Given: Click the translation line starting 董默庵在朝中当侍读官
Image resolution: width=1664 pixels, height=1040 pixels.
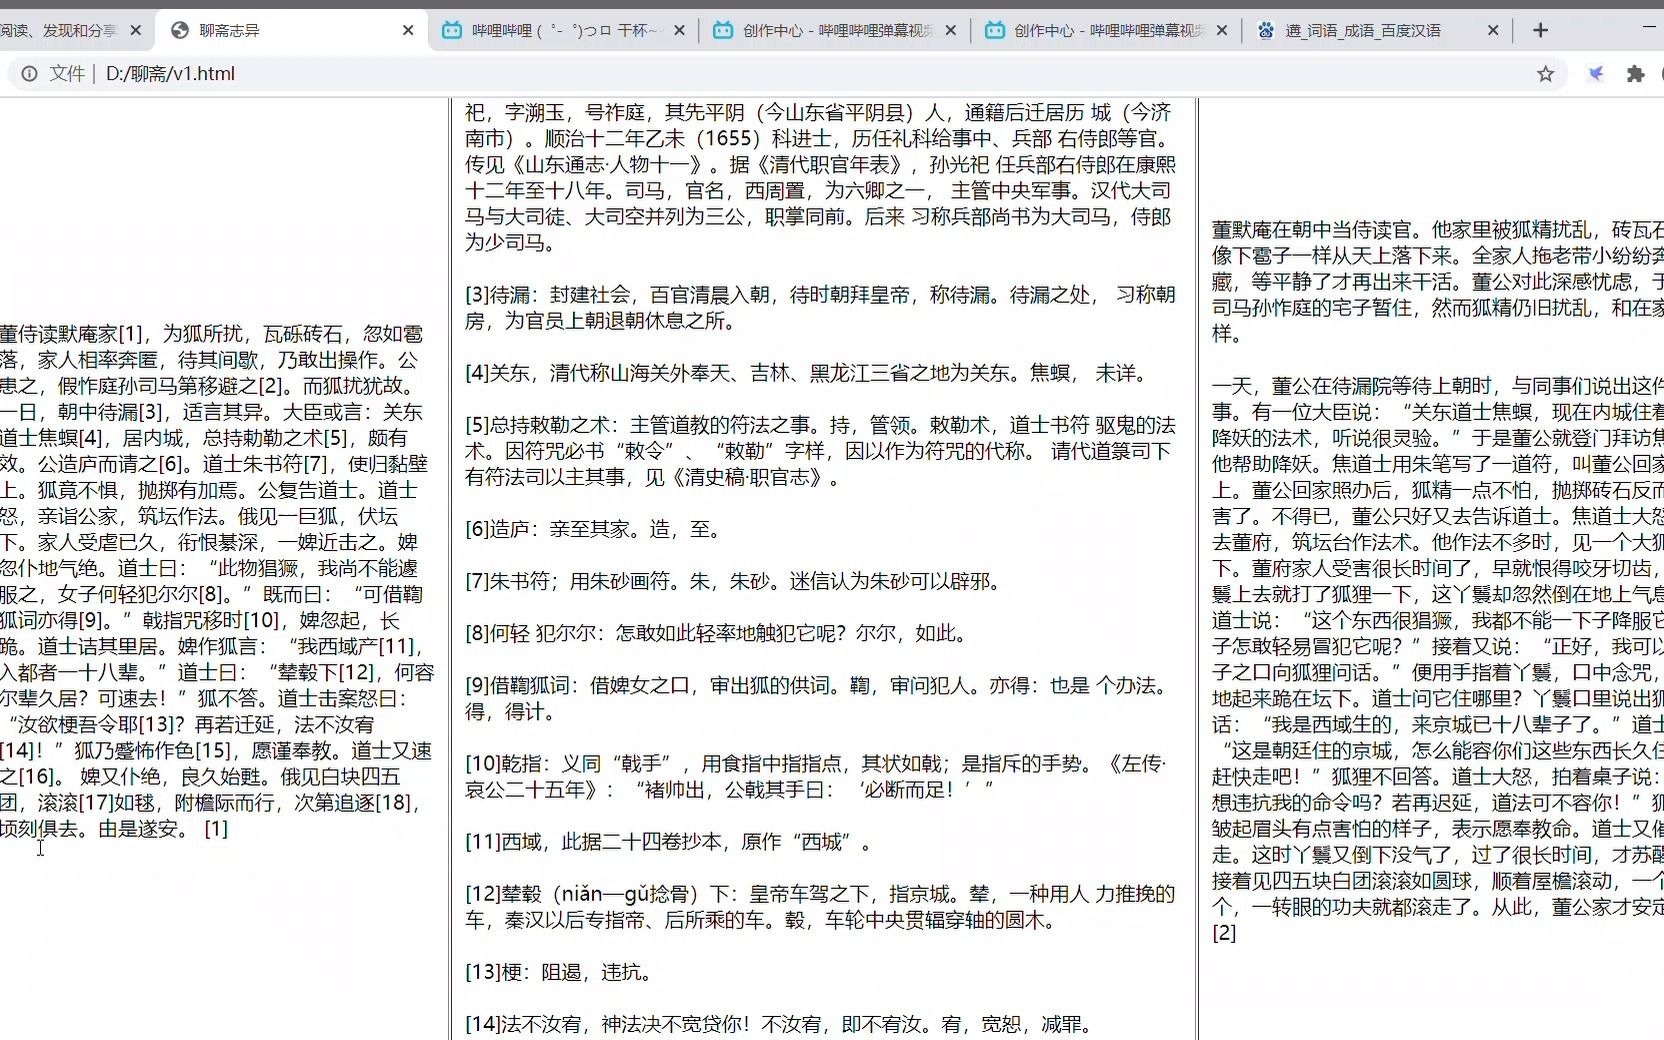Looking at the screenshot, I should point(1438,230).
